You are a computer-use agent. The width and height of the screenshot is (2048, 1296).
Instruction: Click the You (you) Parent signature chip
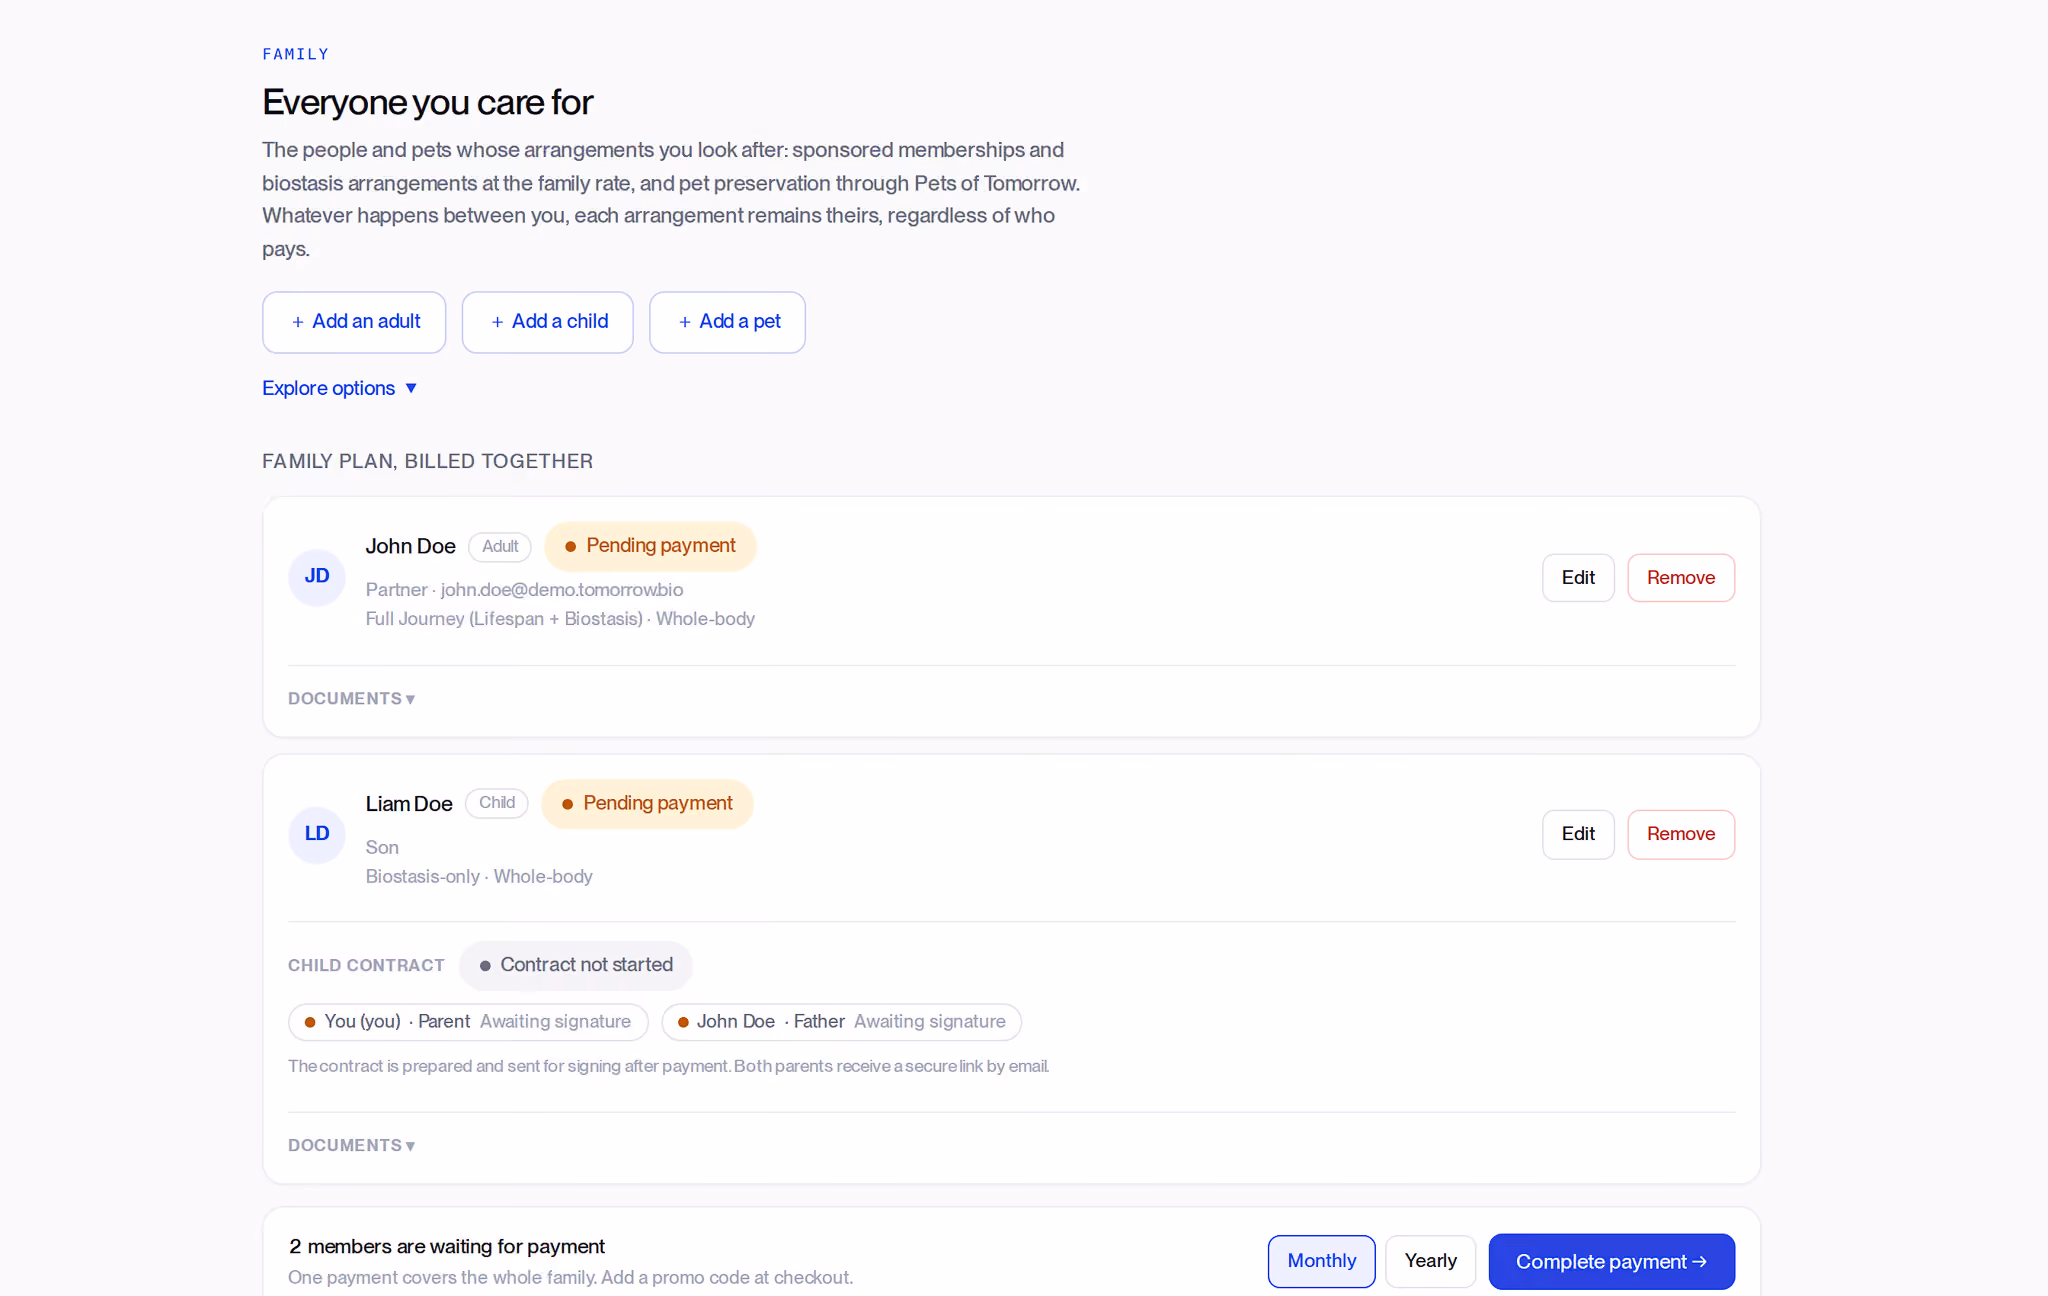[x=468, y=1022]
